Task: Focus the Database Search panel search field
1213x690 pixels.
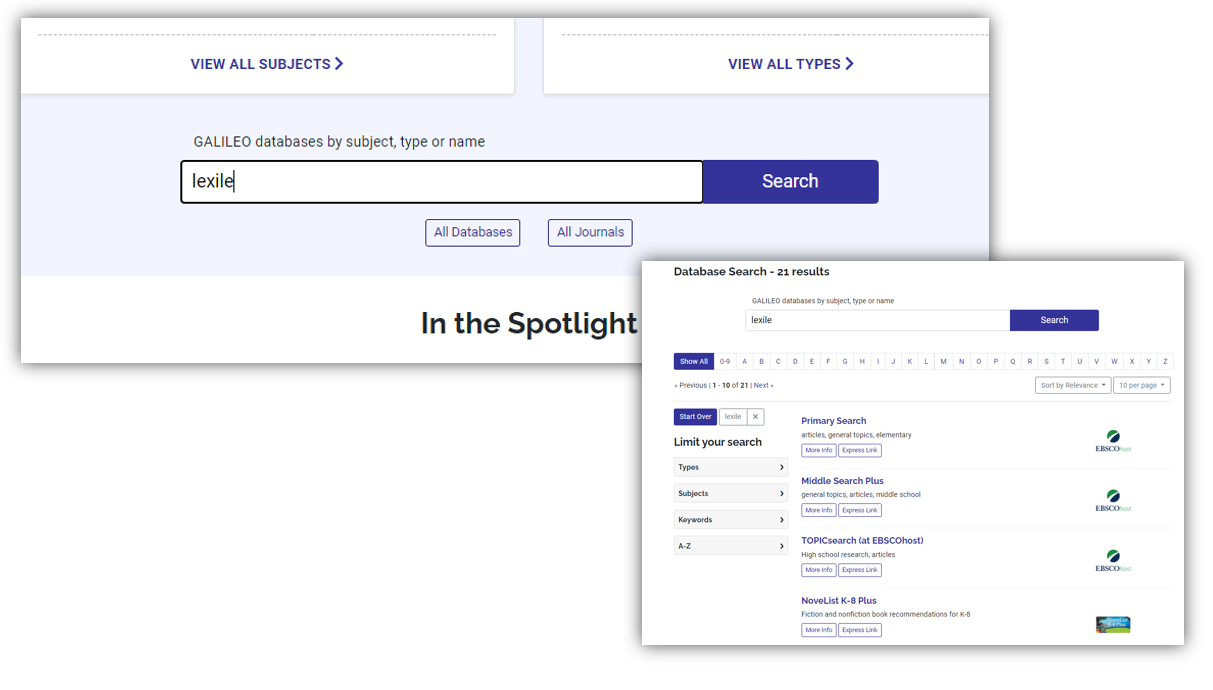Action: point(877,320)
